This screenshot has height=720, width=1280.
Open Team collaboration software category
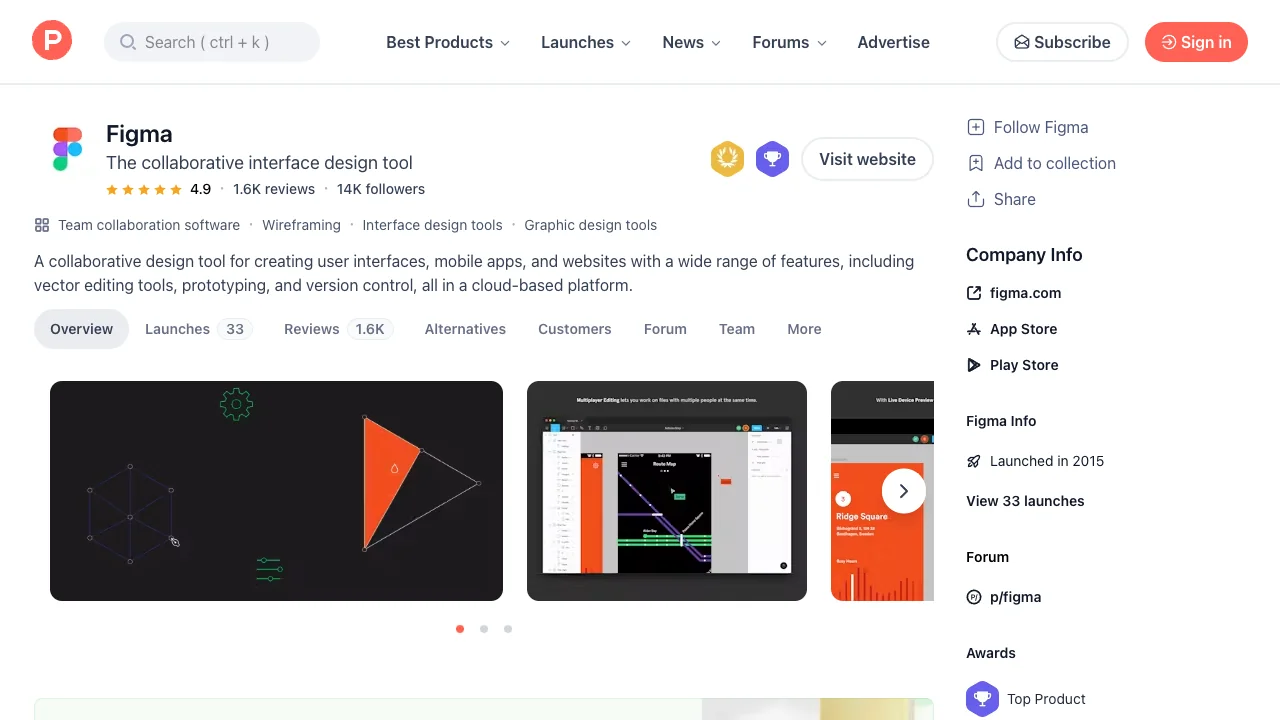149,225
